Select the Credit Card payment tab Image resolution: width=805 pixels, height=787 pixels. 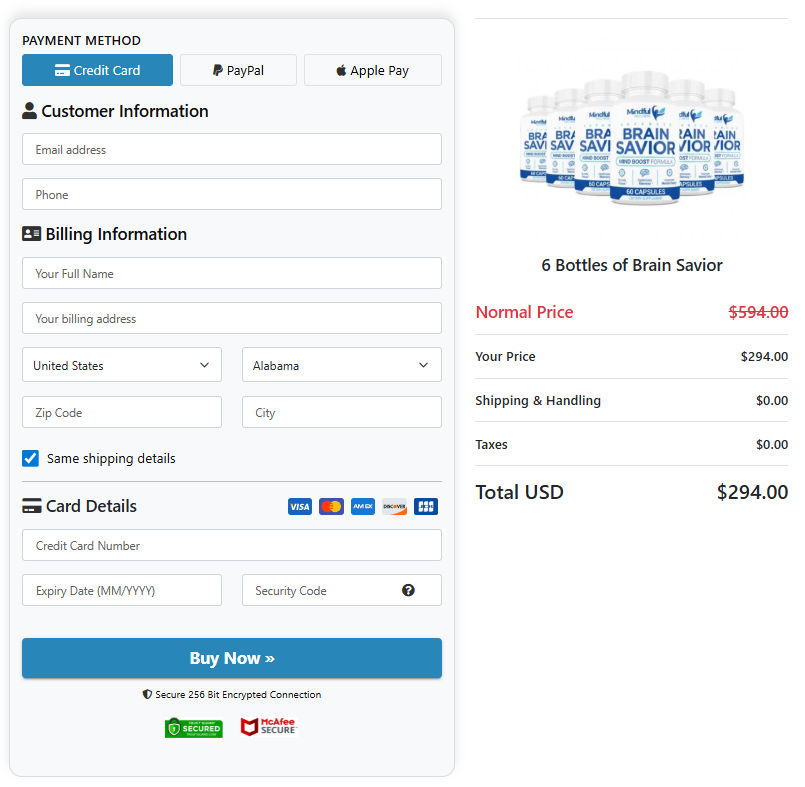coord(97,70)
